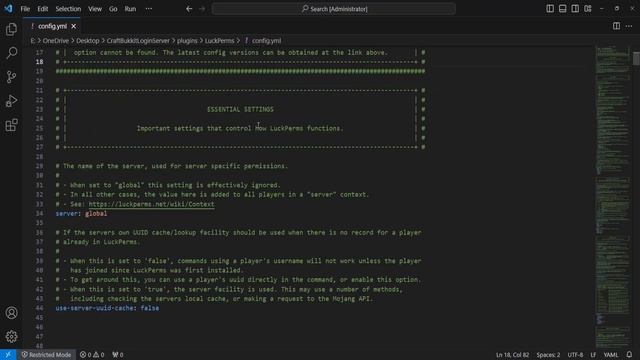Open the Accounts menu icon
Viewport: 640px width, 360px height.
[x=11, y=313]
